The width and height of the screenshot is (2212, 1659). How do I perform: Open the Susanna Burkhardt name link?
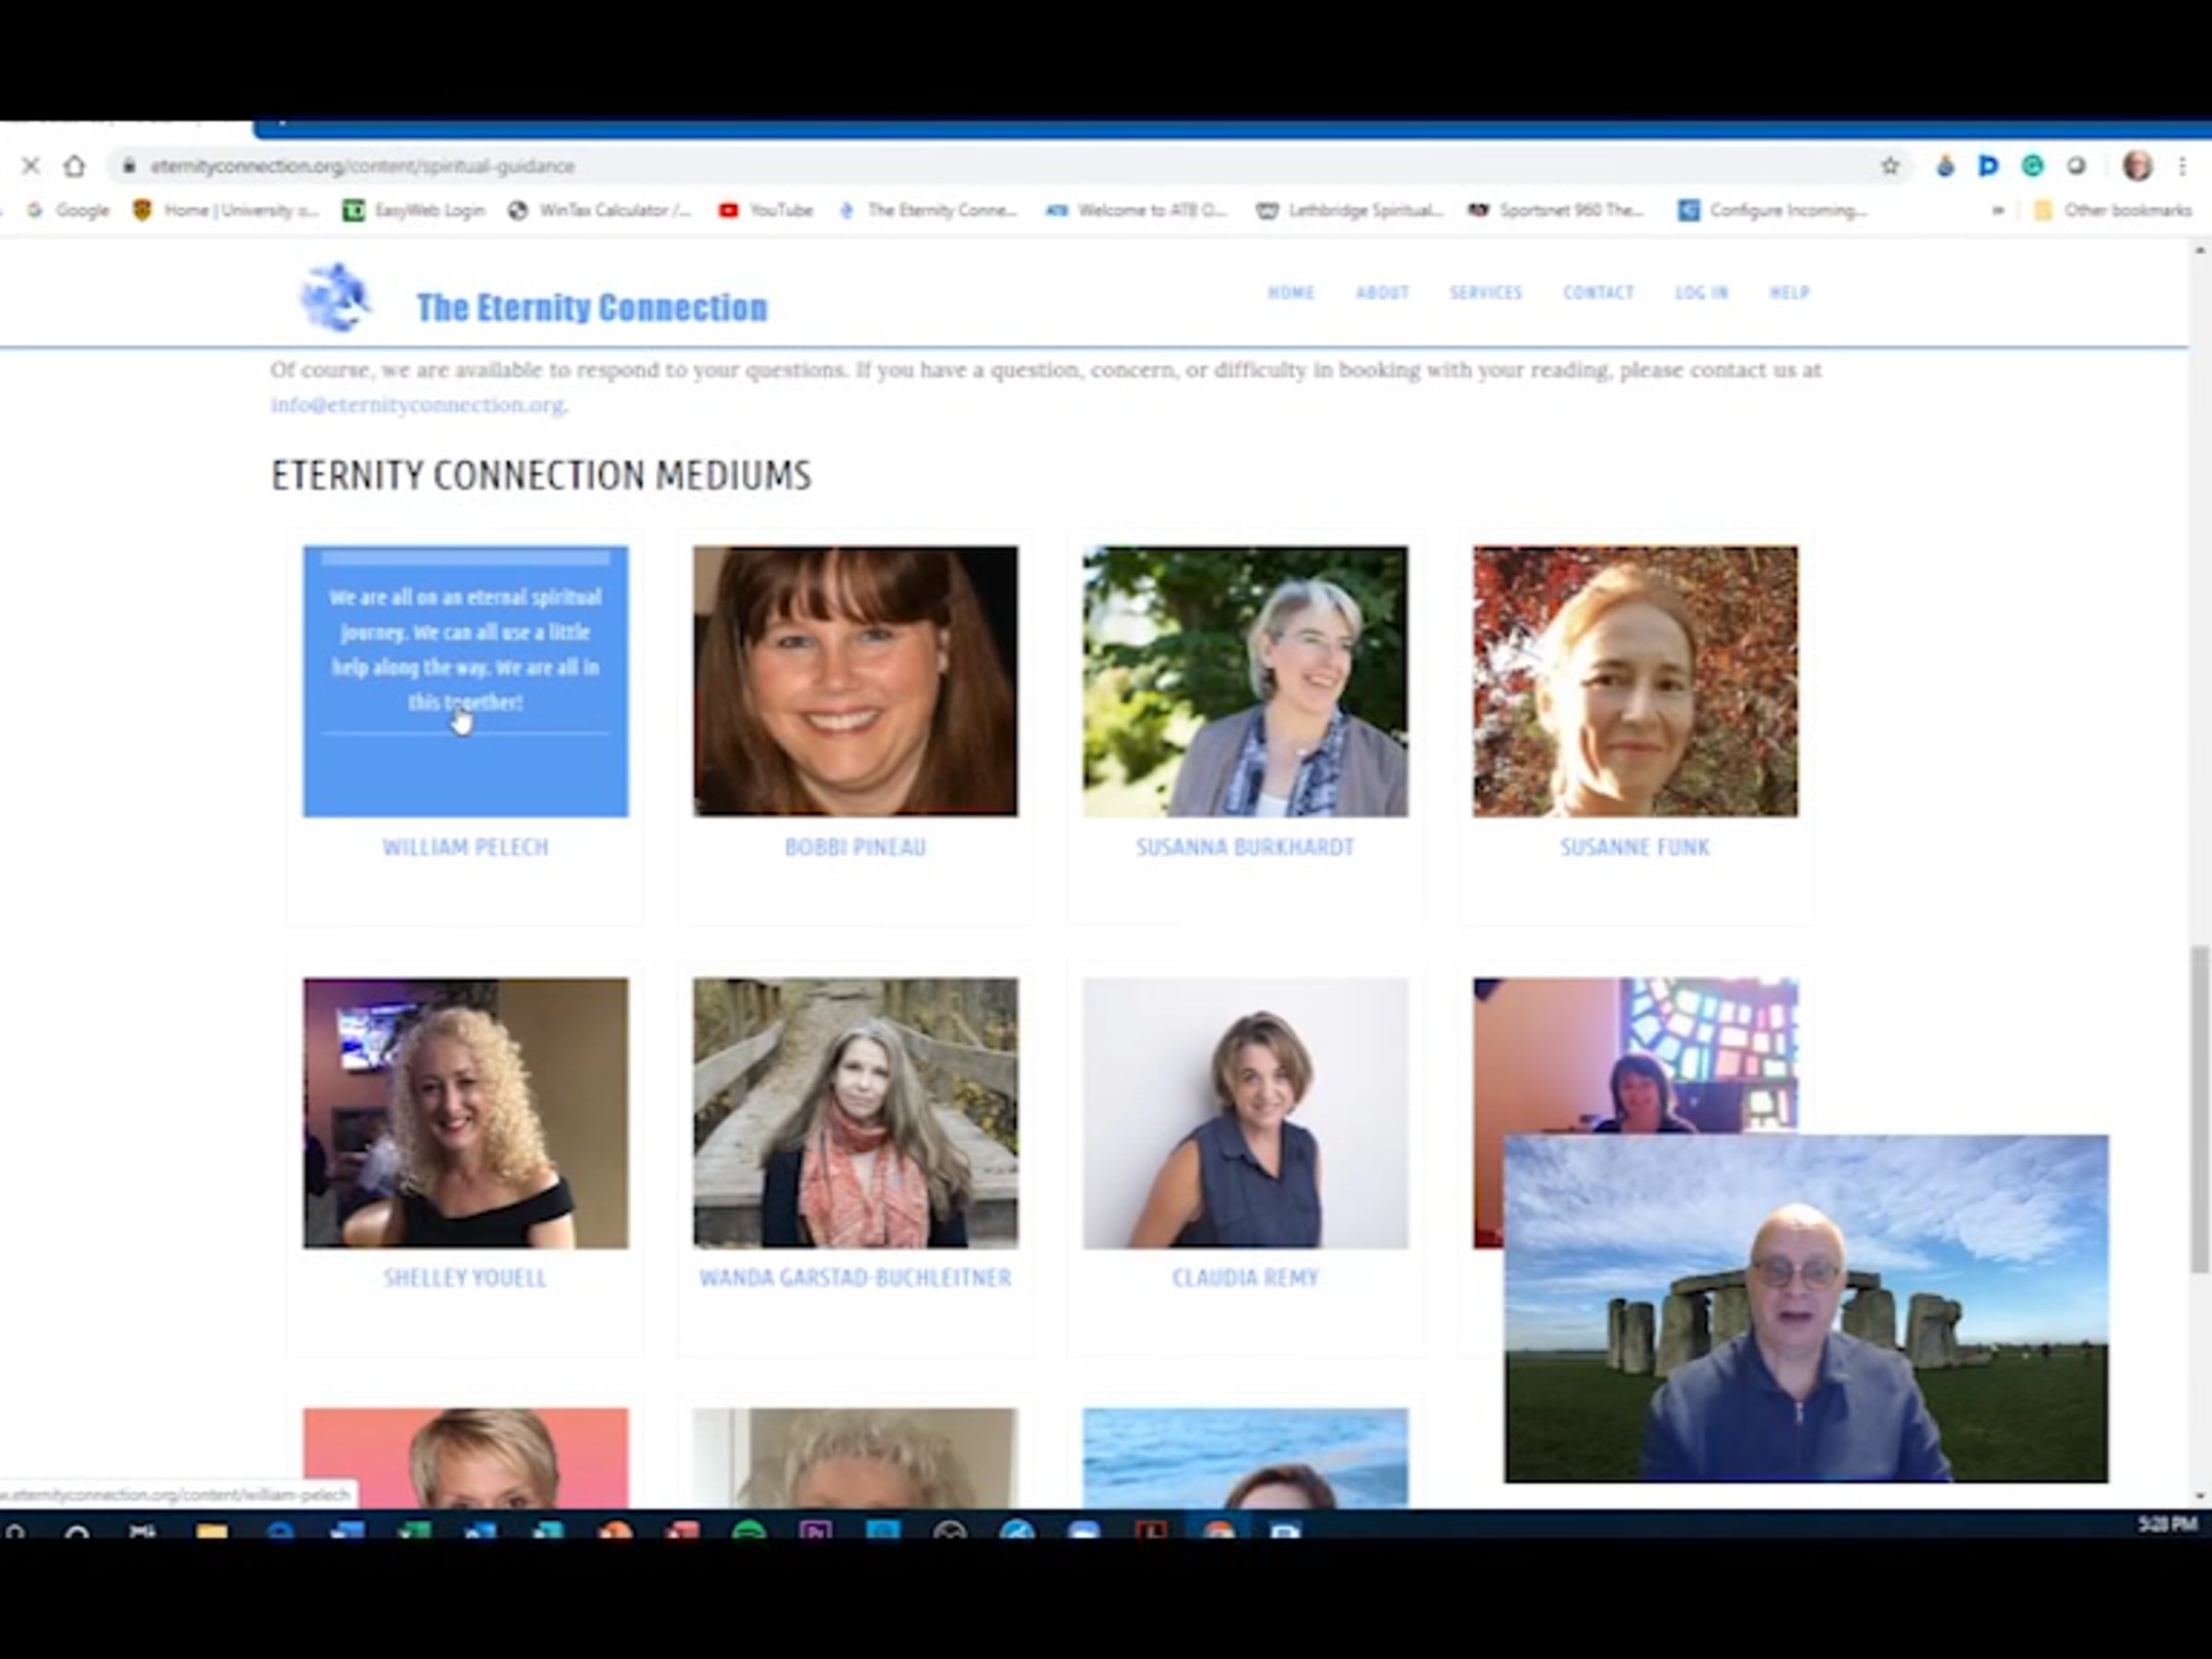point(1245,847)
